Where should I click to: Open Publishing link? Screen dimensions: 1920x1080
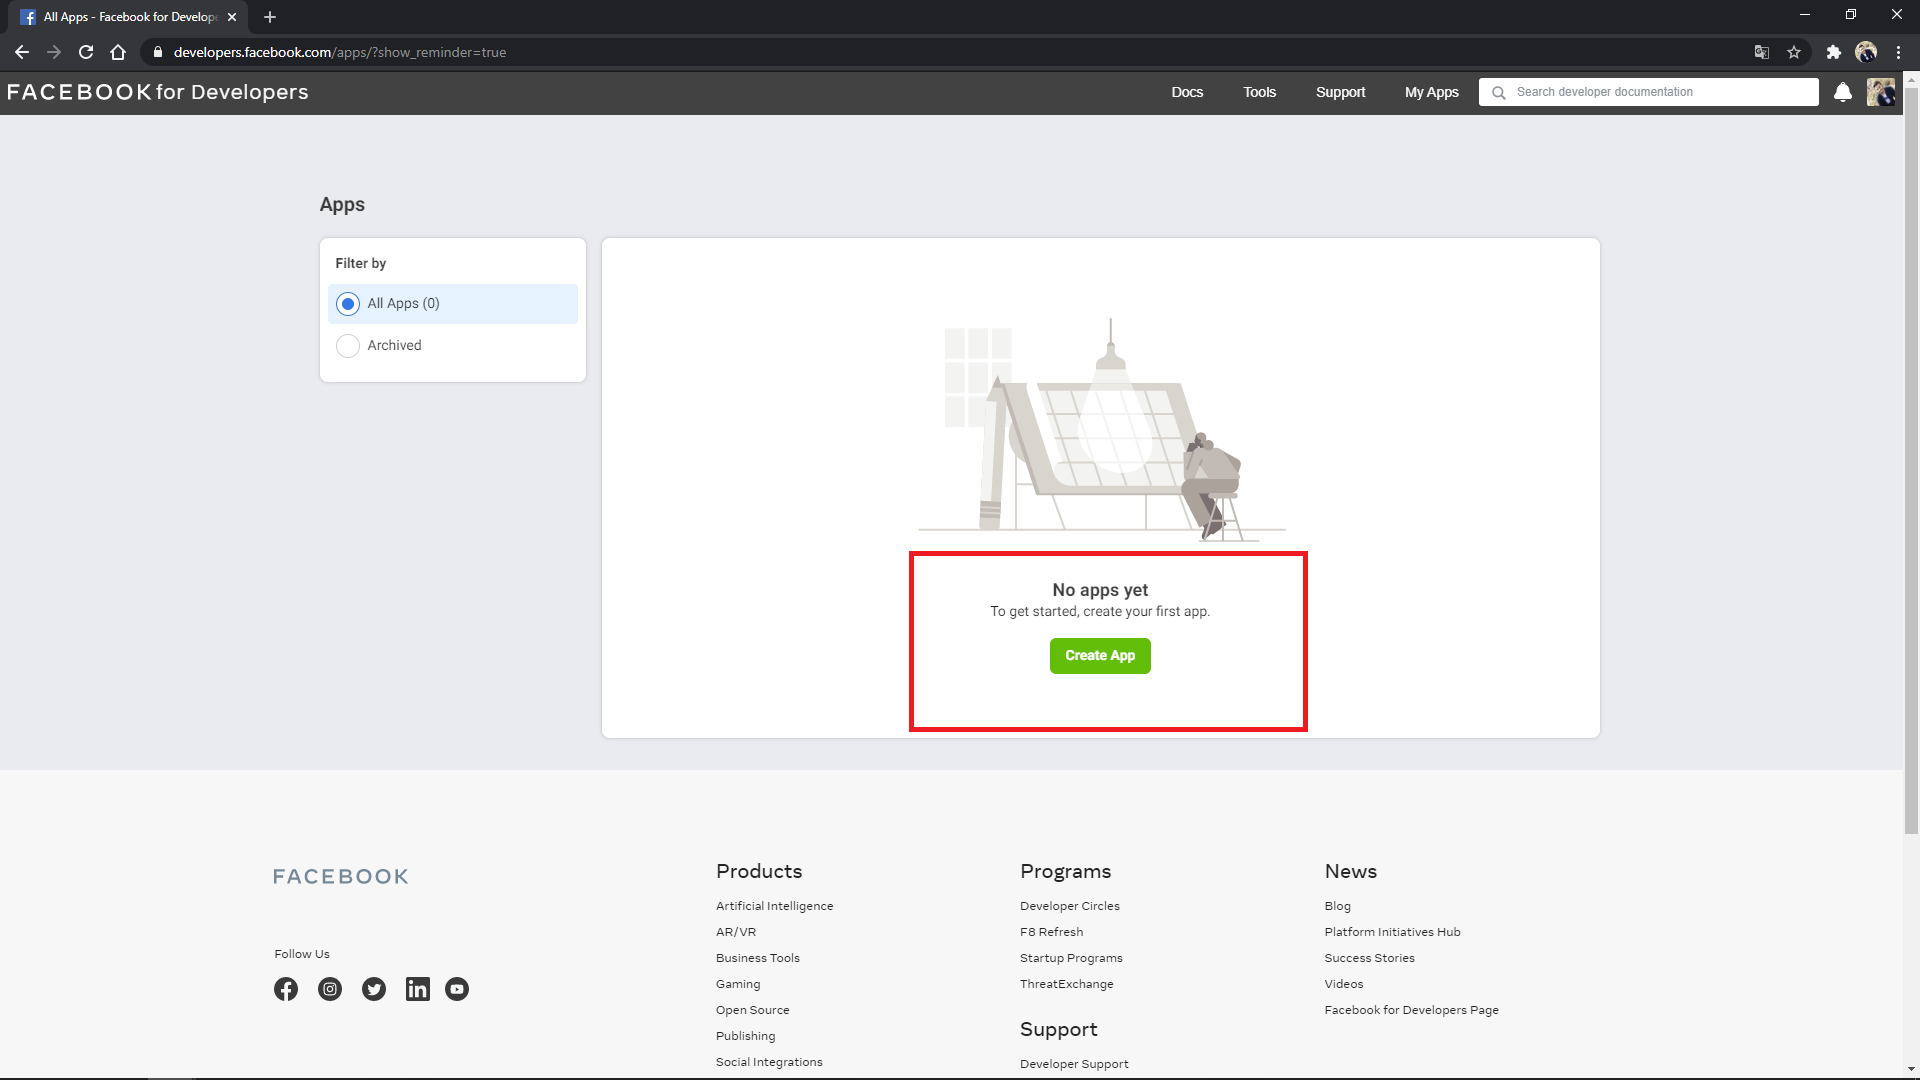point(746,1036)
